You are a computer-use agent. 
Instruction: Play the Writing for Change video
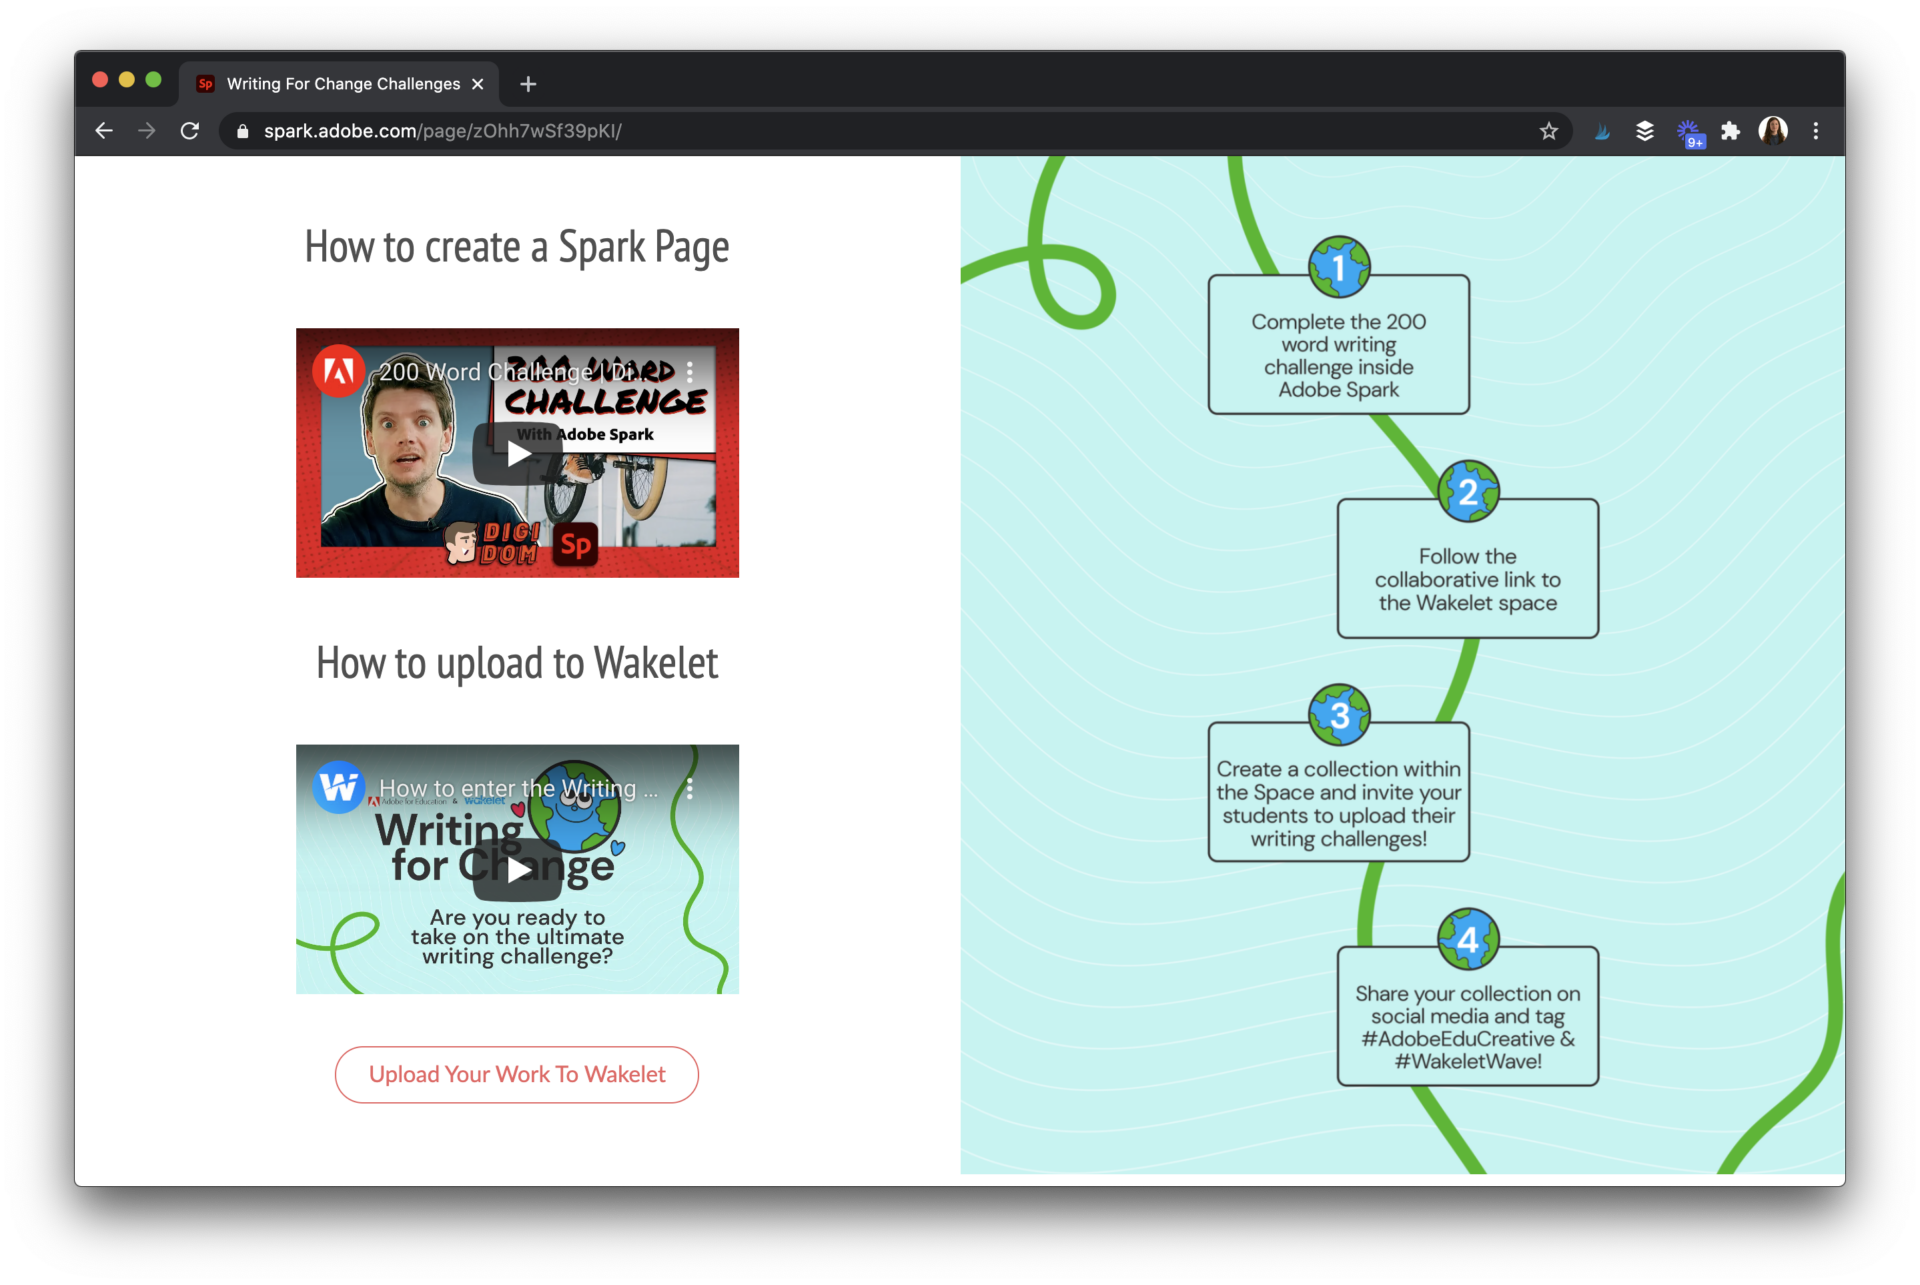(517, 870)
